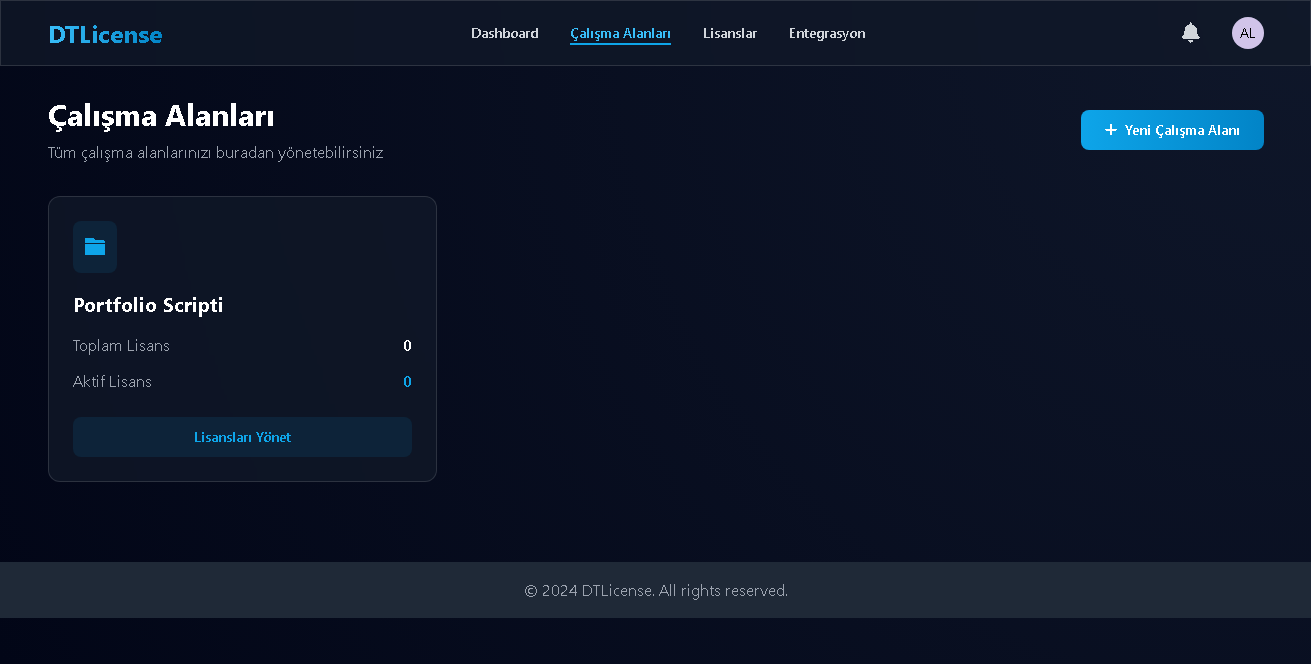This screenshot has height=664, width=1311.
Task: Click the Çalışma Alanları page heading
Action: pos(161,116)
